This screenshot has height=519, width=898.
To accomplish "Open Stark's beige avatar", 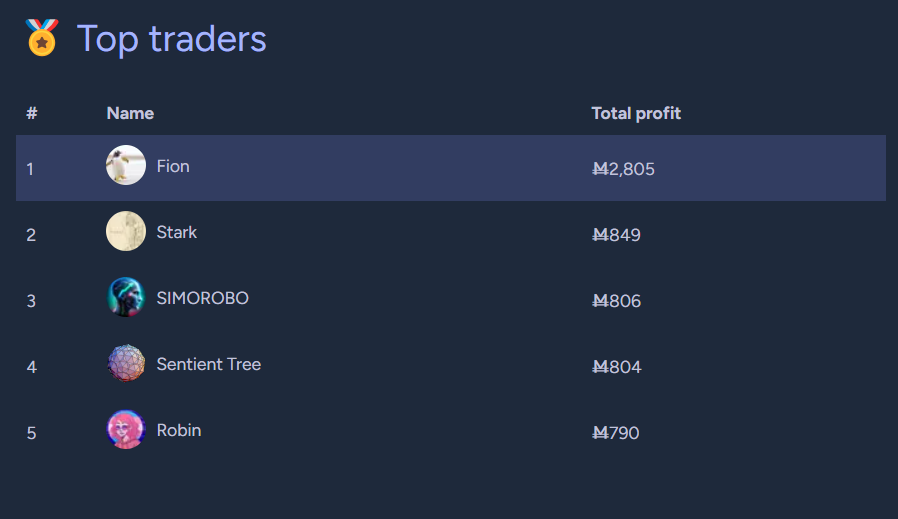I will pyautogui.click(x=126, y=231).
